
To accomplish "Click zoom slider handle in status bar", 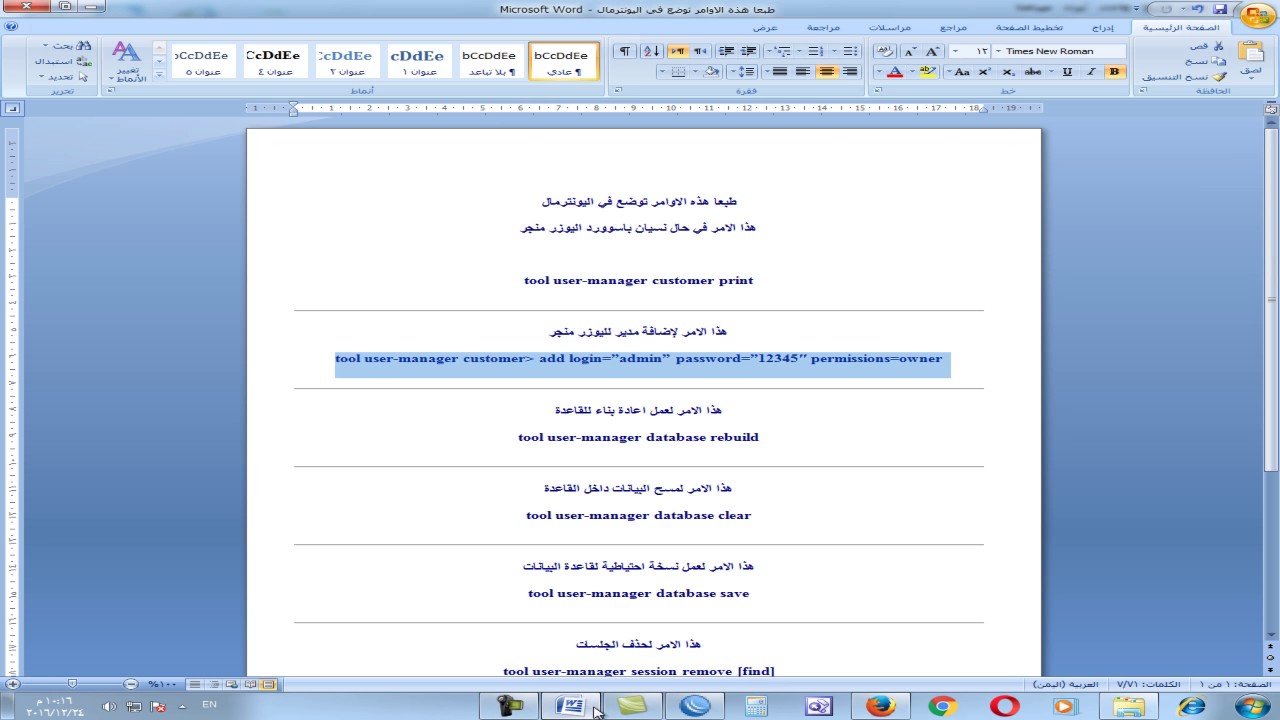I will (72, 684).
